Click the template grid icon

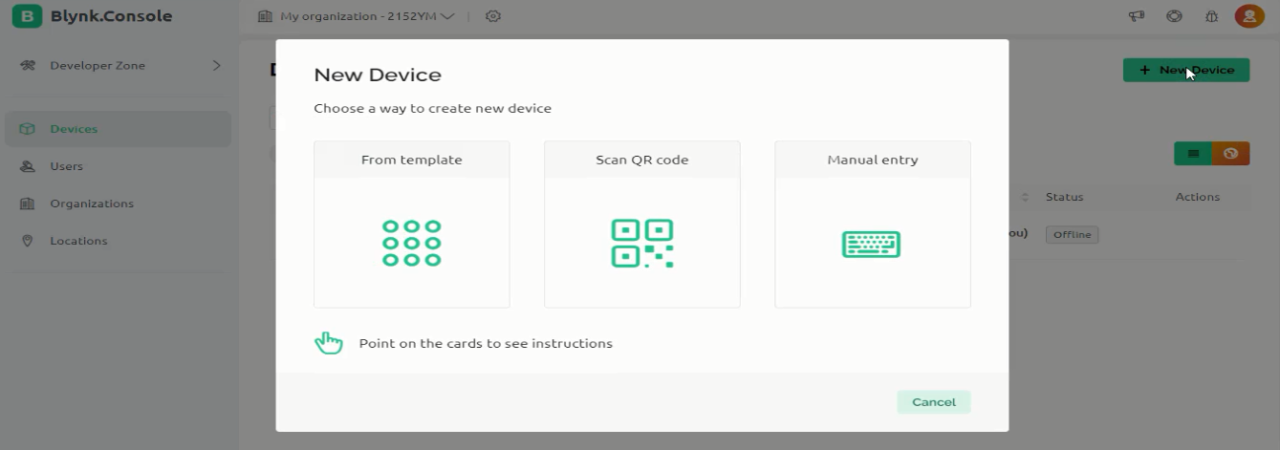(411, 243)
